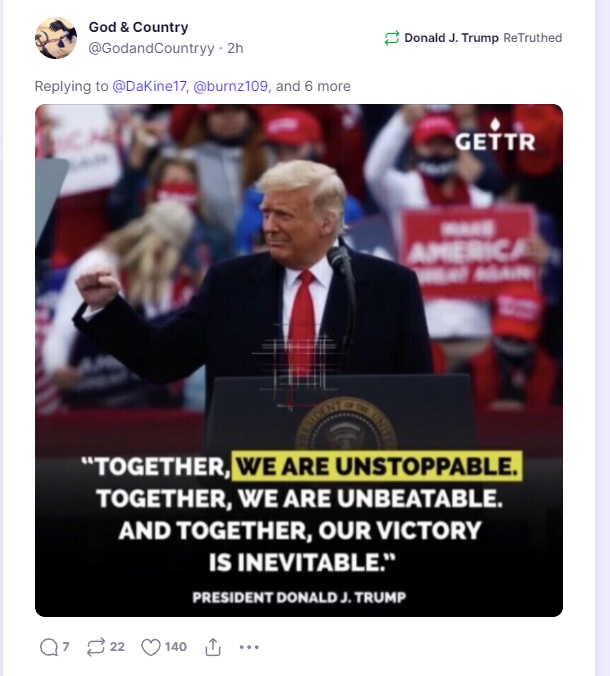Open the @burnz109 mention link
The image size is (610, 676).
point(230,86)
